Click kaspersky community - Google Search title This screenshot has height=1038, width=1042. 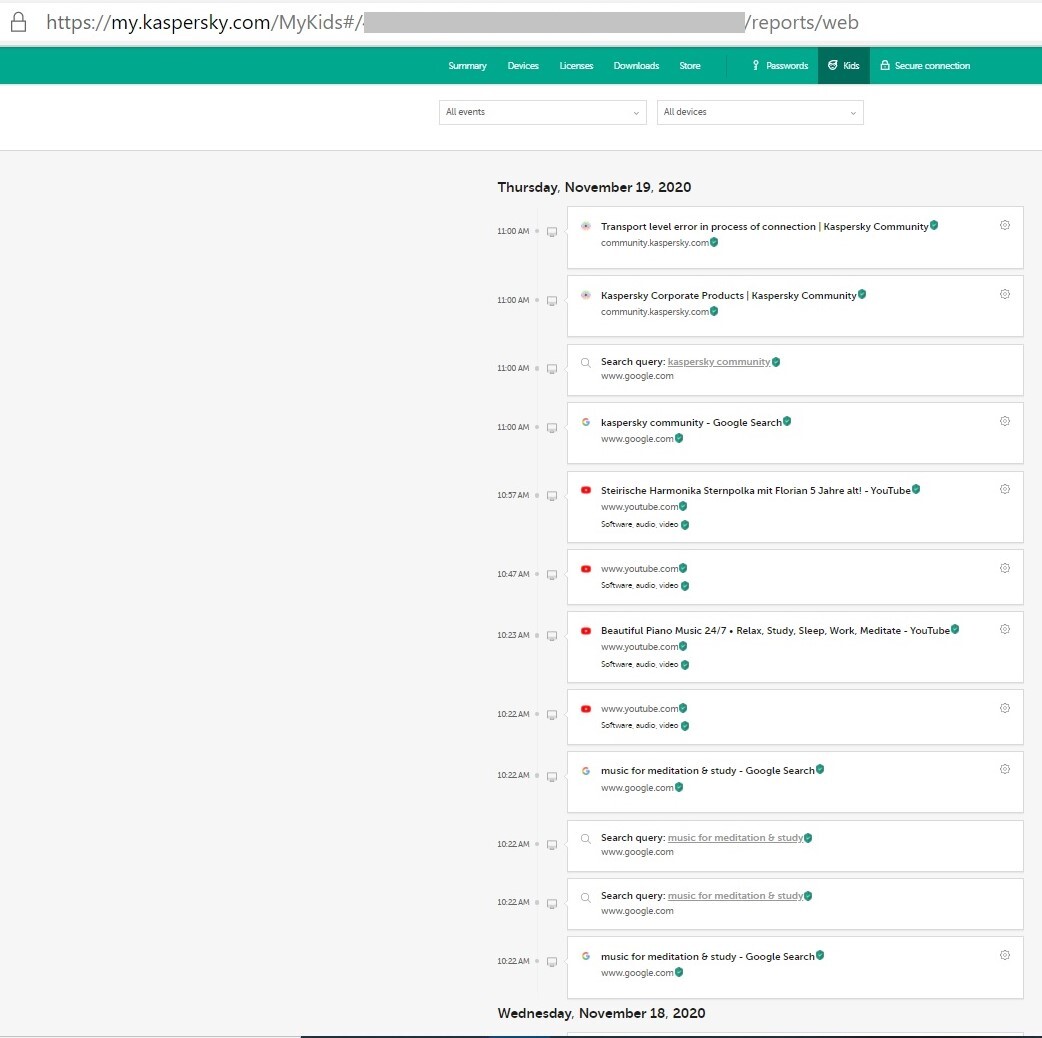coord(691,423)
